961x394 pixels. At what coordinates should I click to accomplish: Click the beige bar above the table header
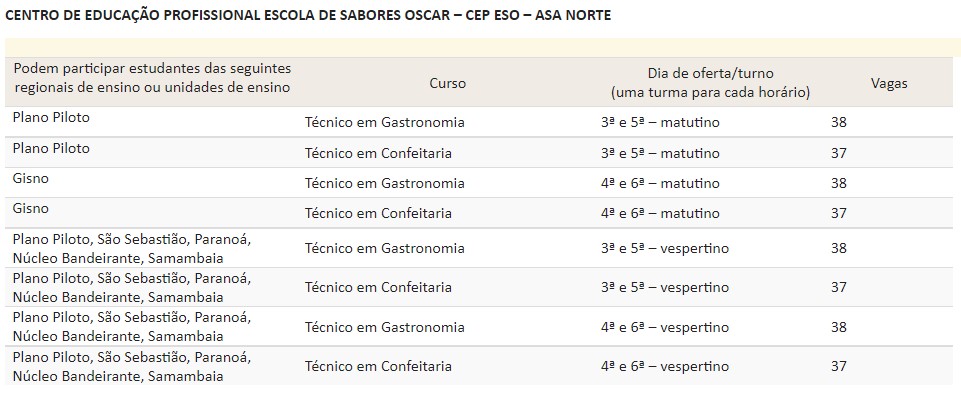[483, 48]
